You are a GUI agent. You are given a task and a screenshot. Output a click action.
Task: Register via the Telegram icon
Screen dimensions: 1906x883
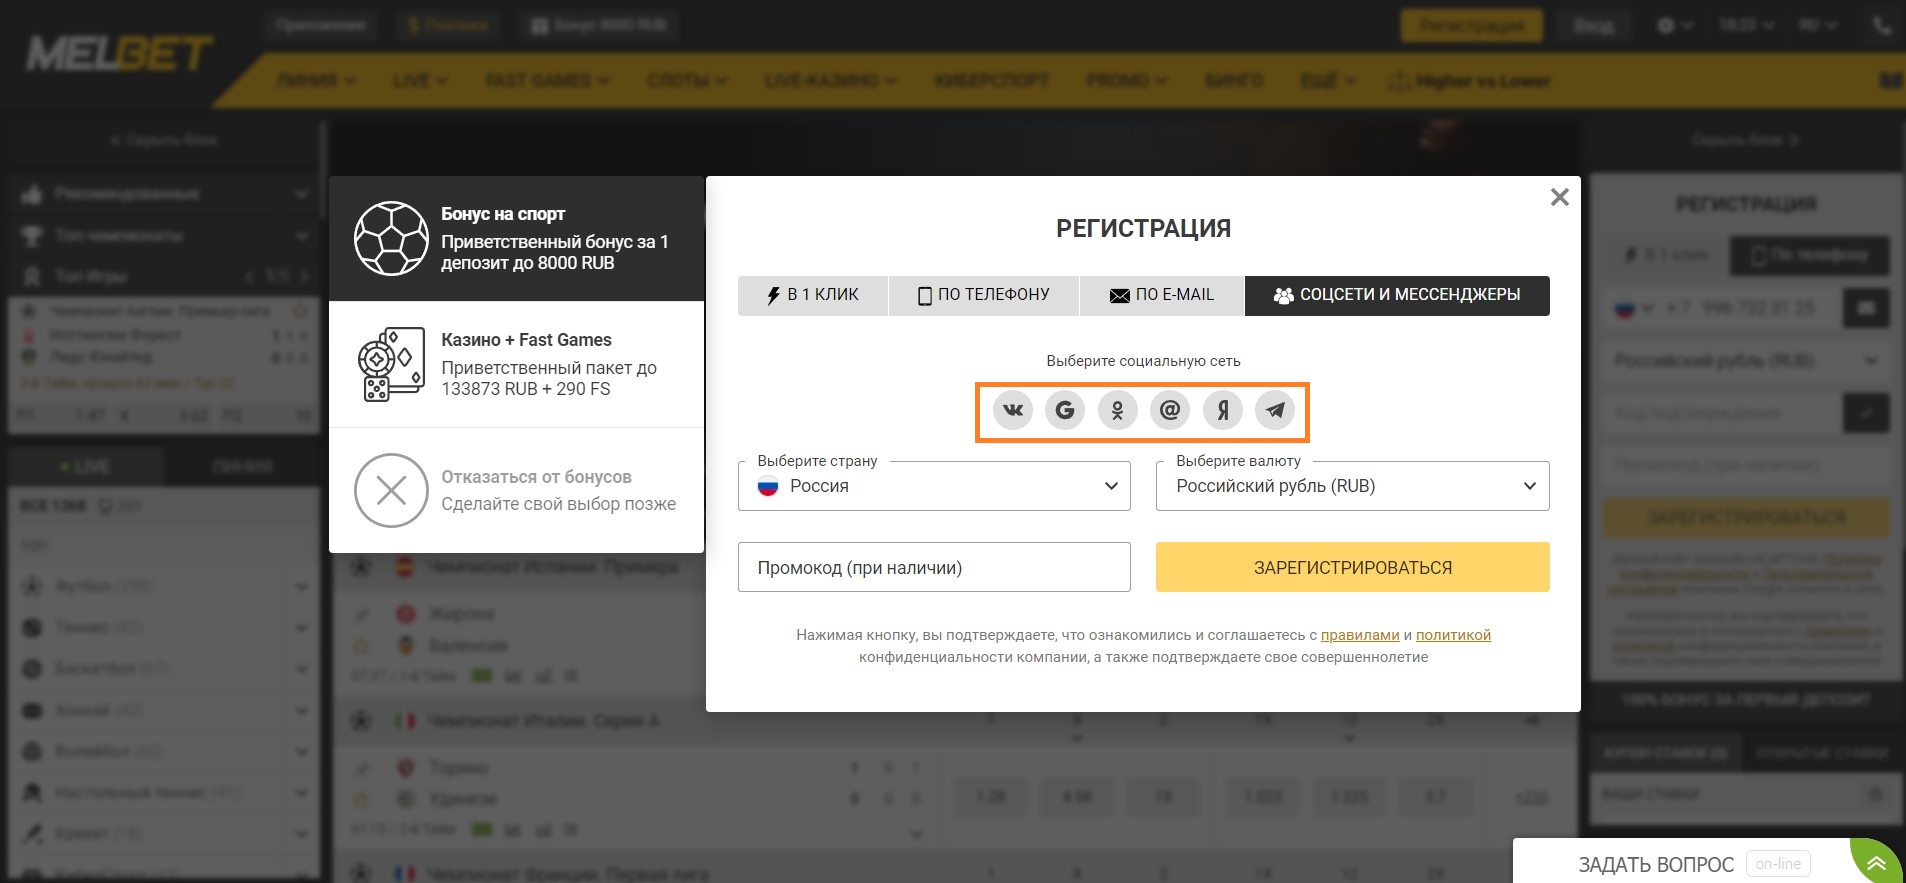click(x=1275, y=410)
